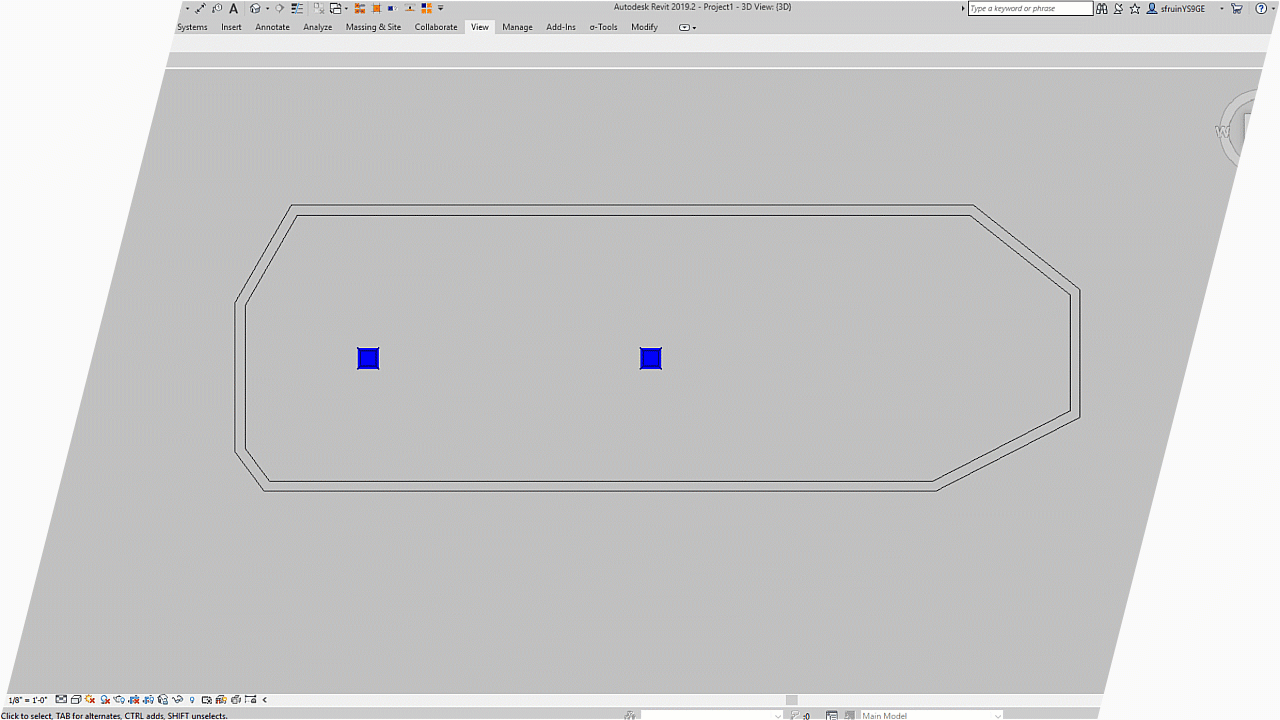The height and width of the screenshot is (720, 1280).
Task: Enable Reveal Hidden Elements lightbulb
Action: point(191,700)
